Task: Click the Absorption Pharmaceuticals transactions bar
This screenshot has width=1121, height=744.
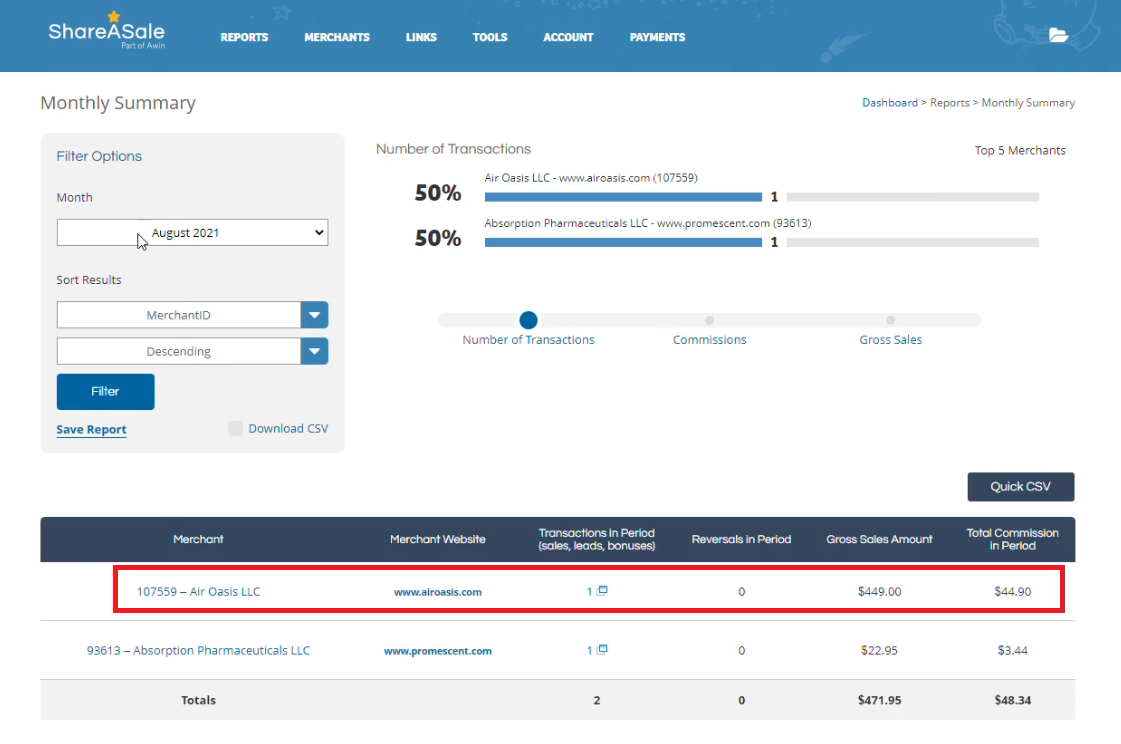Action: pos(623,243)
